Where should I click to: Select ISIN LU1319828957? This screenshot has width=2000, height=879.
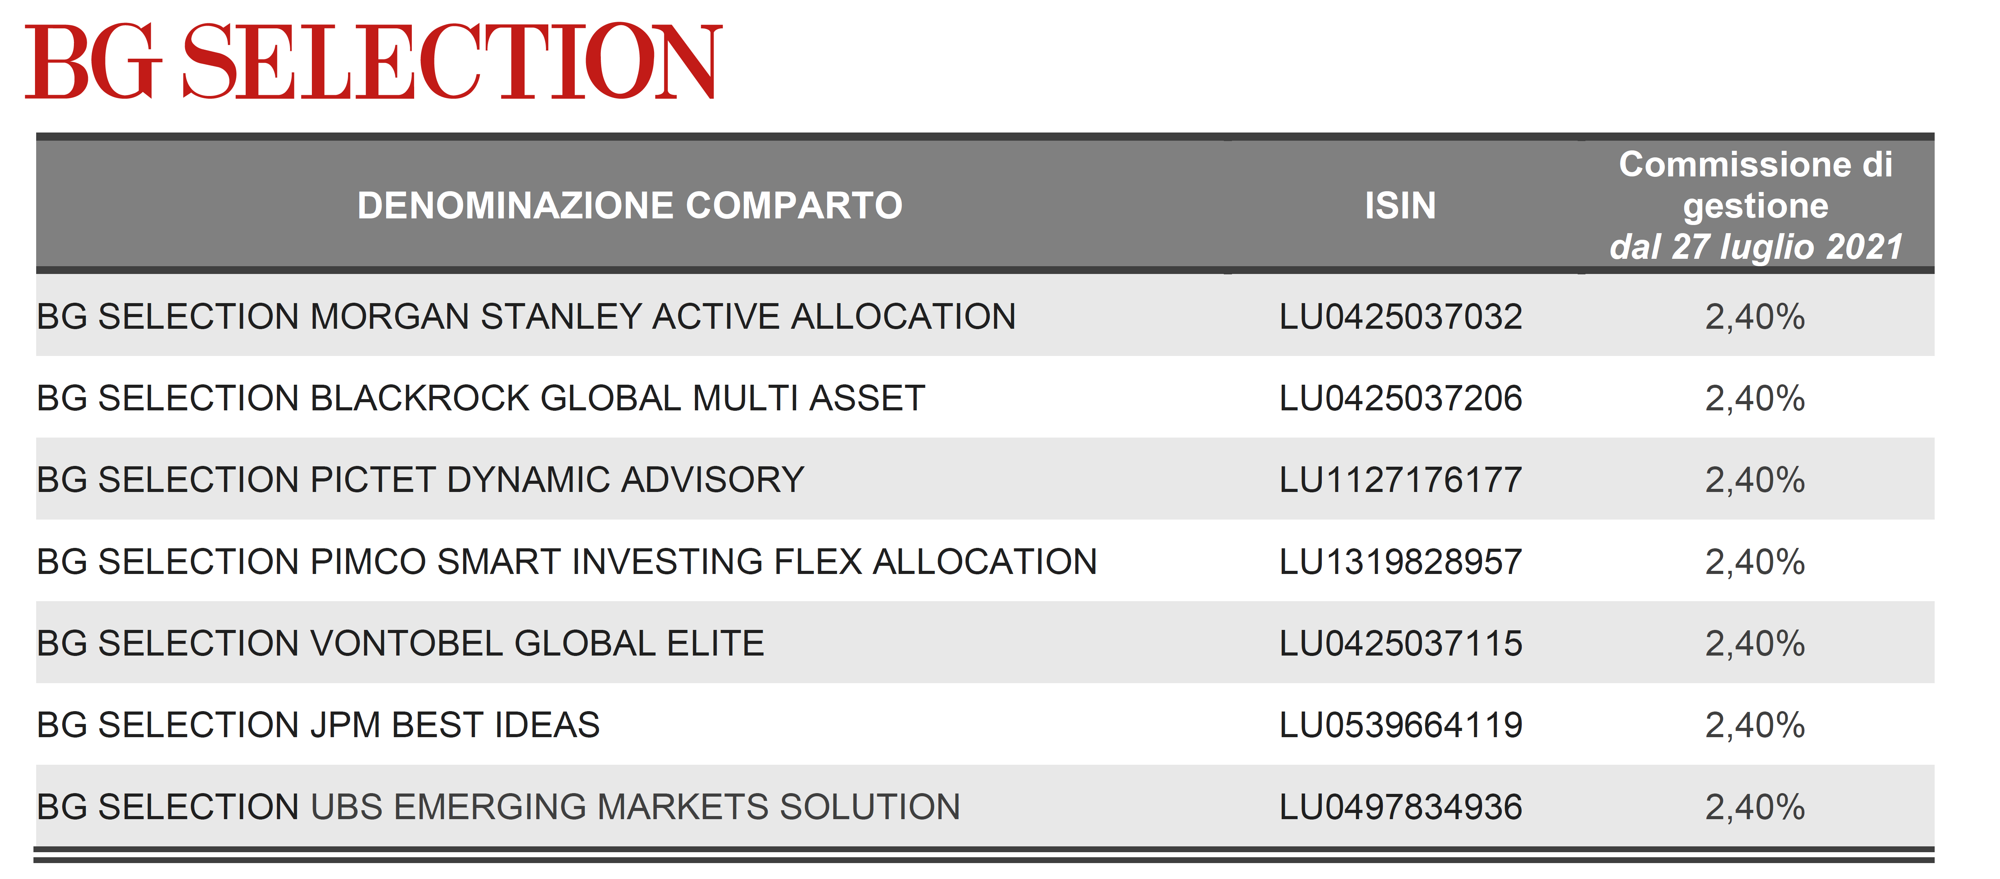(x=1401, y=562)
